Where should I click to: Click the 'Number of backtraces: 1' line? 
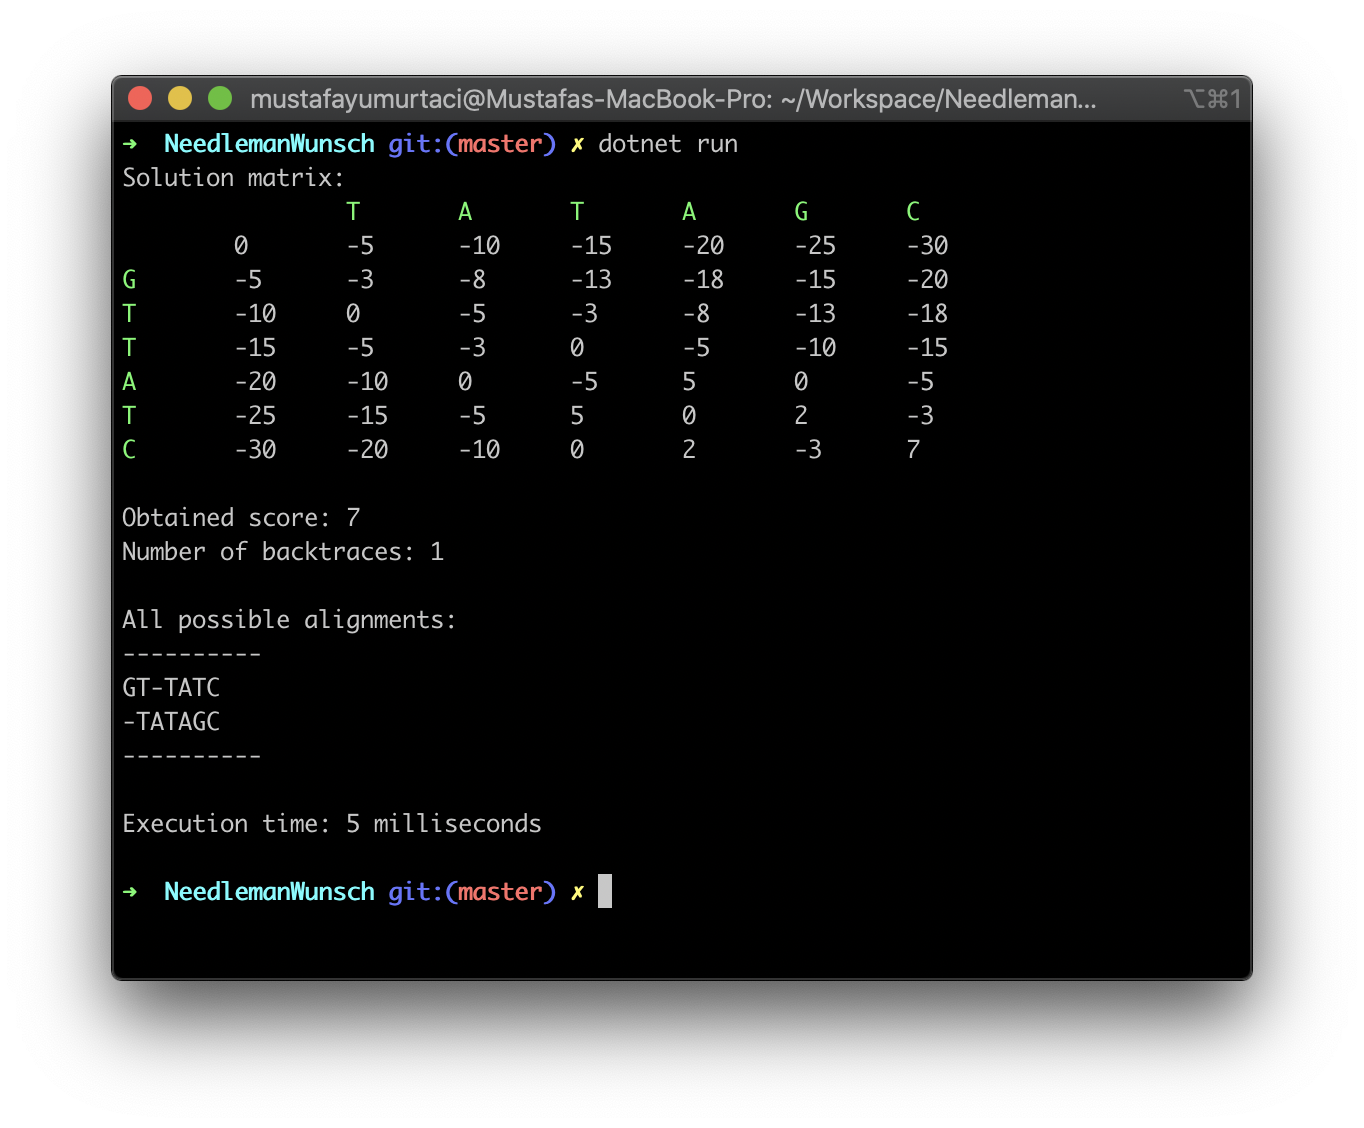283,552
